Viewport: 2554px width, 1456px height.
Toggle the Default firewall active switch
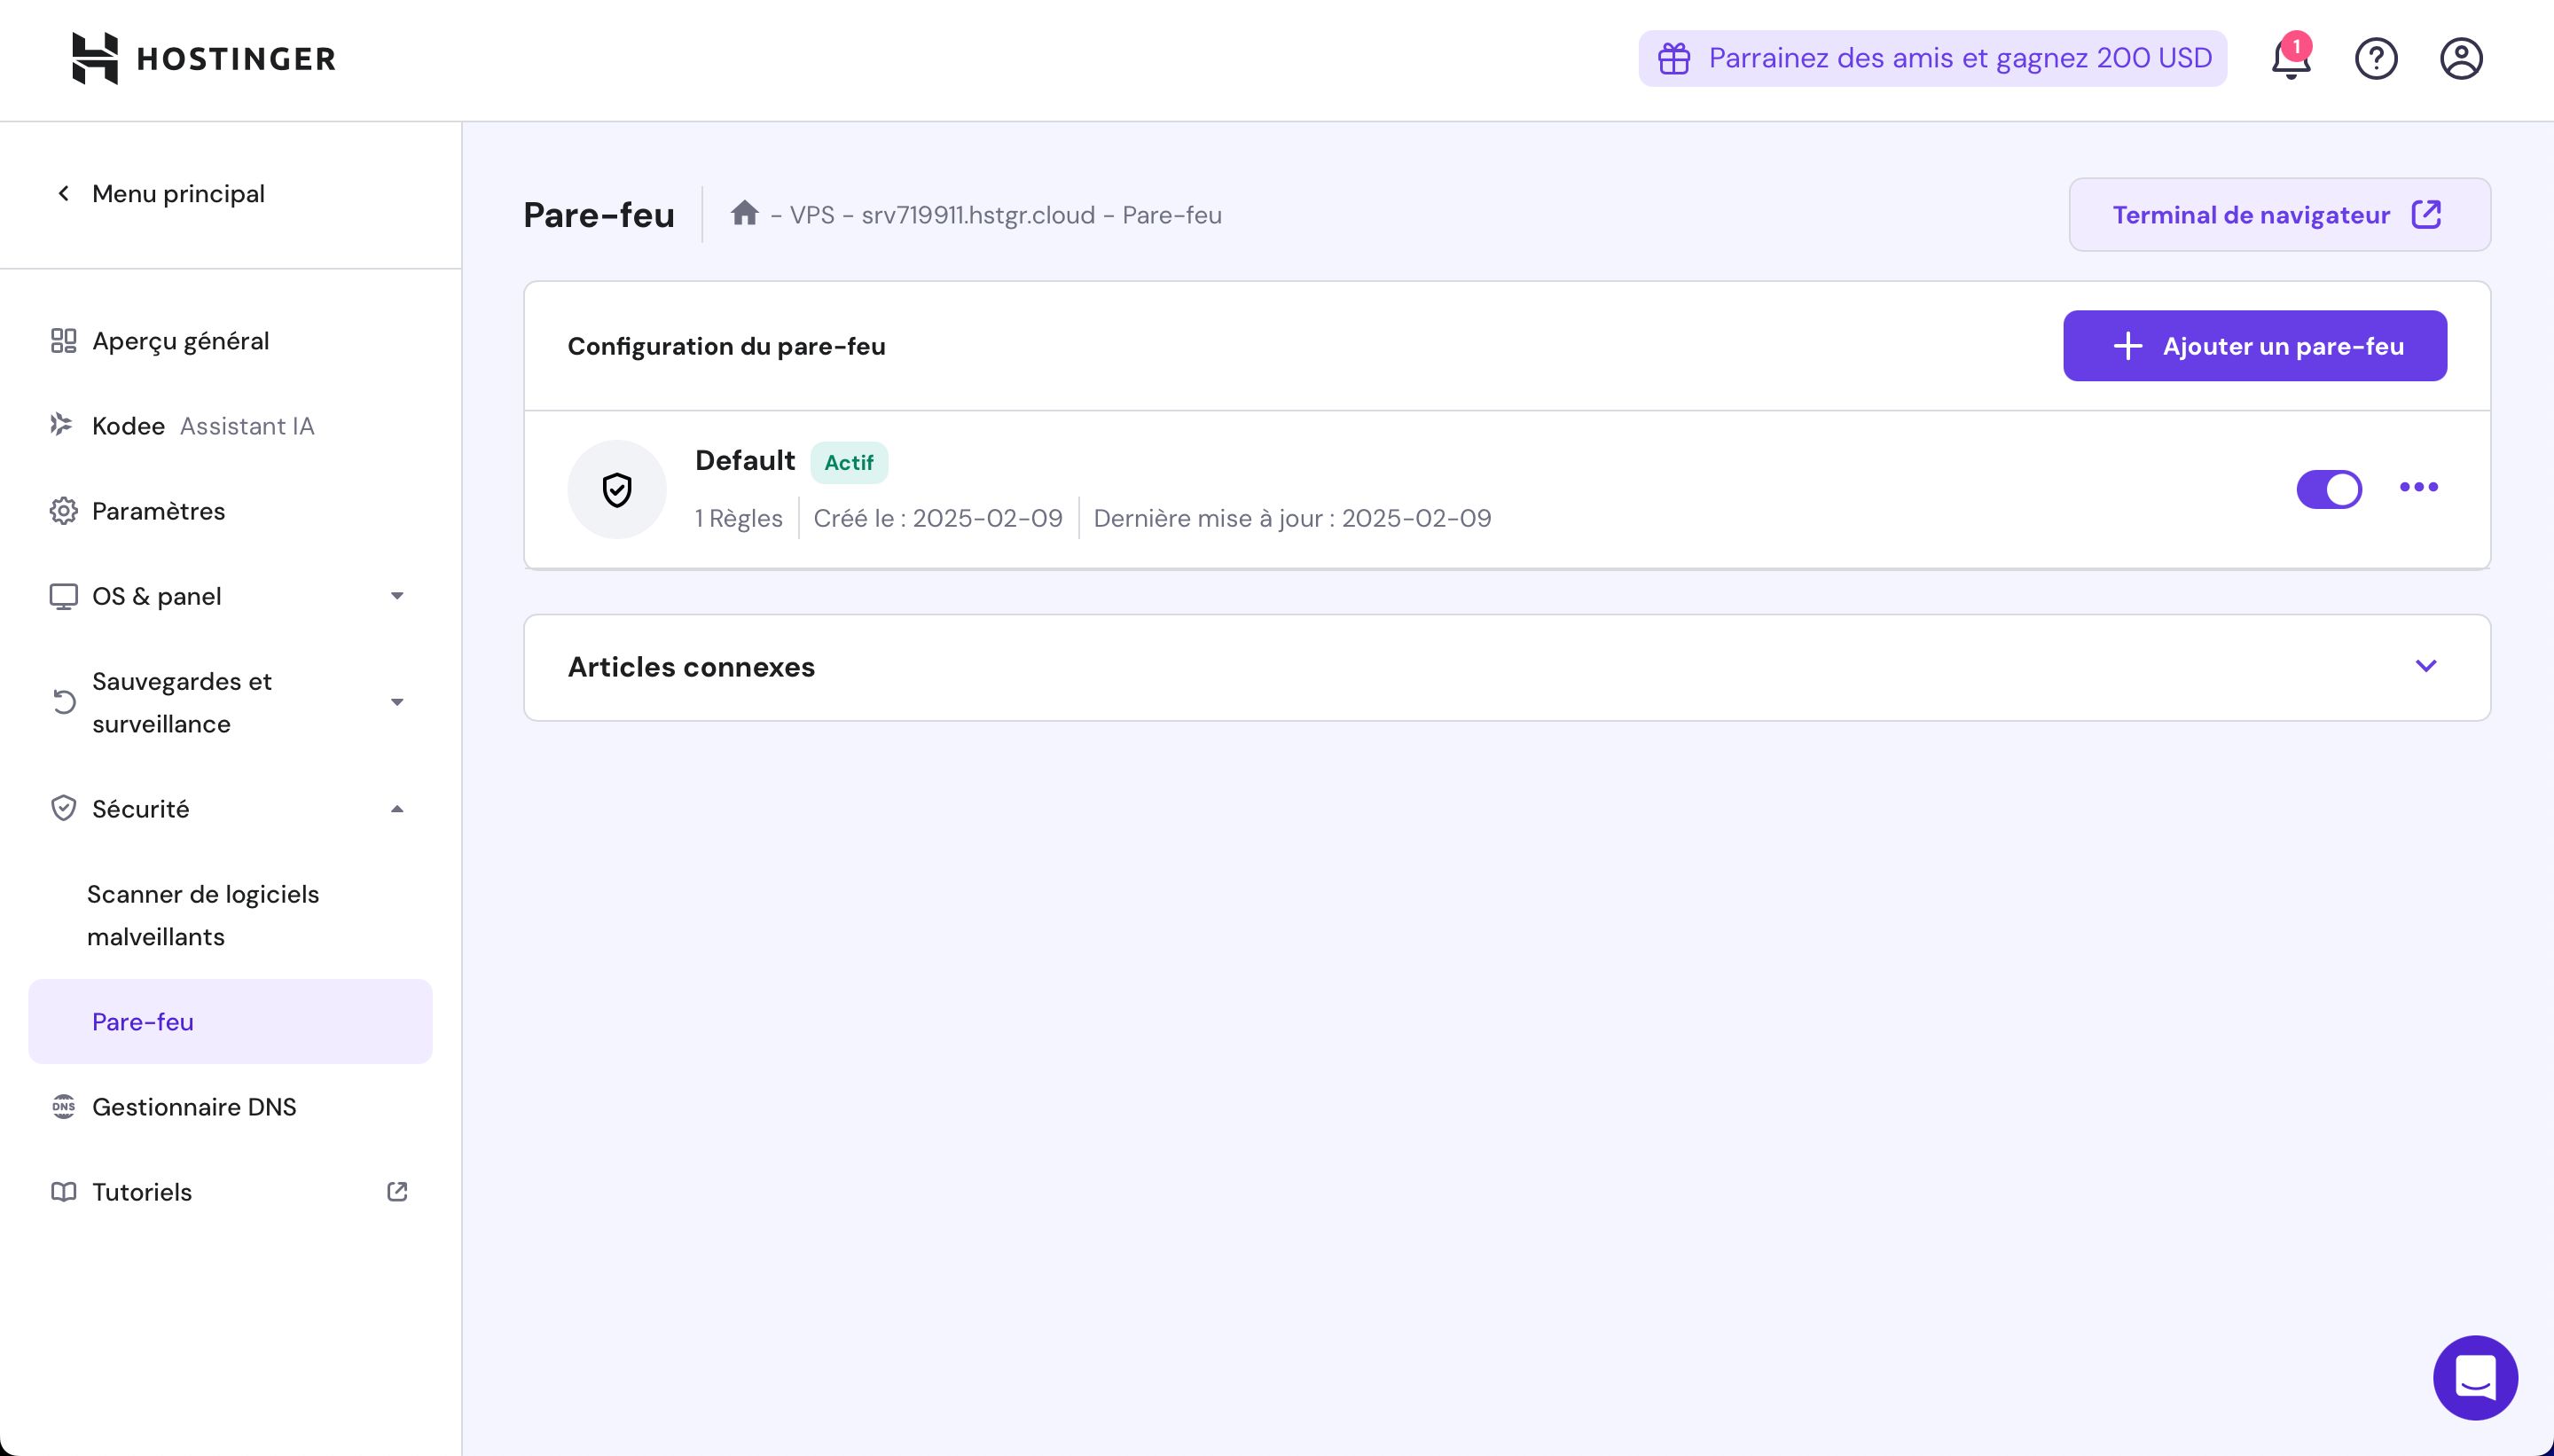coord(2330,488)
